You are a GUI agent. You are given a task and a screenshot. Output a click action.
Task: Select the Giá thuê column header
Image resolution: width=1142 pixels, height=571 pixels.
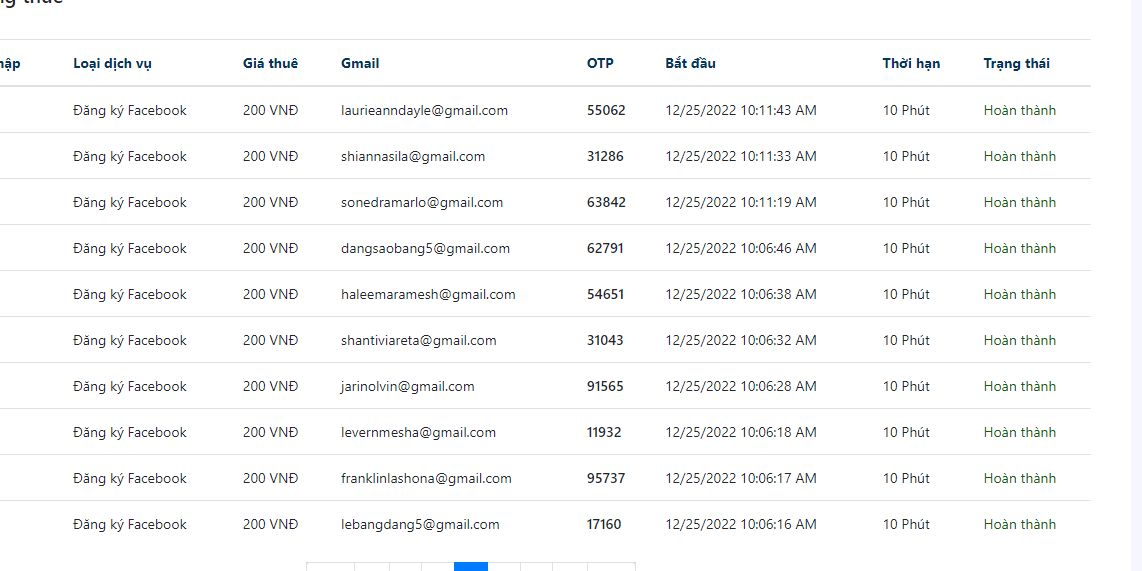(x=270, y=63)
